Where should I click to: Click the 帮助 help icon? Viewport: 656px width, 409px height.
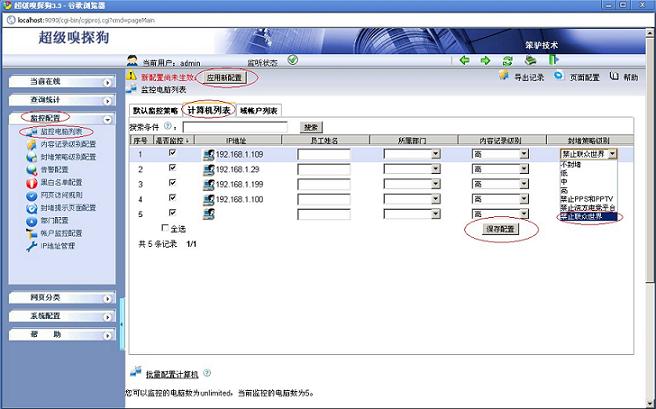tap(623, 77)
